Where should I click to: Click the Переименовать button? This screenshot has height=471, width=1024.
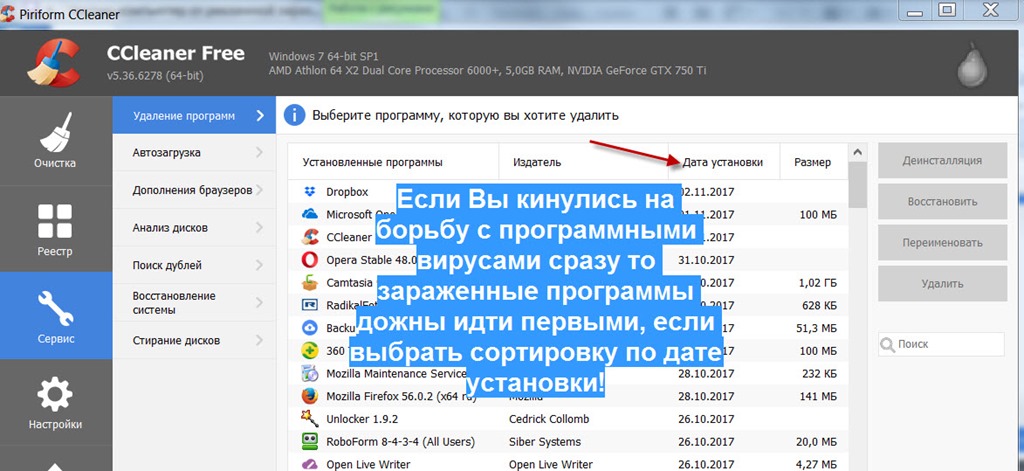tap(942, 243)
